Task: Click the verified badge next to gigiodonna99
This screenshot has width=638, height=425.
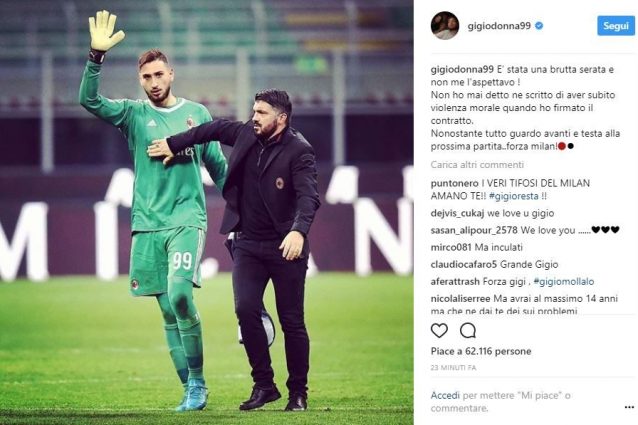Action: (539, 26)
